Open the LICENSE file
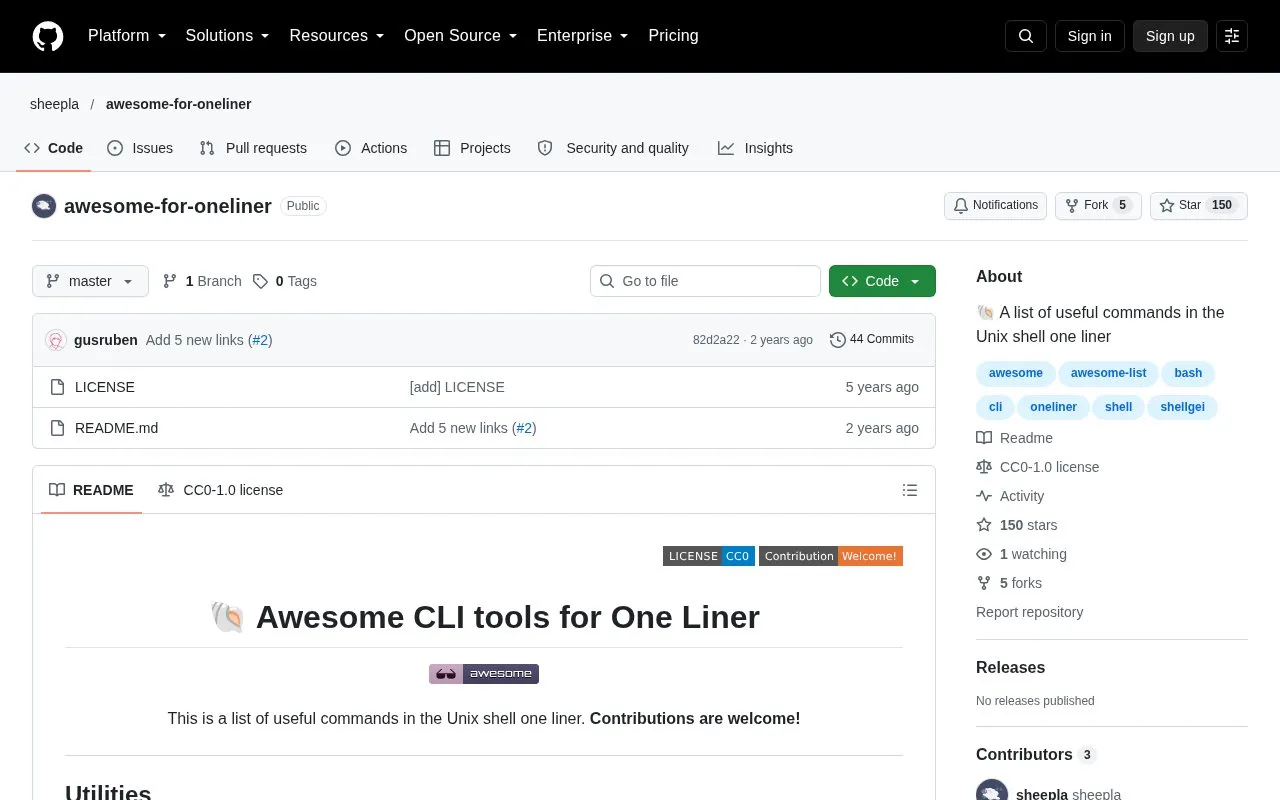The width and height of the screenshot is (1280, 800). click(105, 387)
